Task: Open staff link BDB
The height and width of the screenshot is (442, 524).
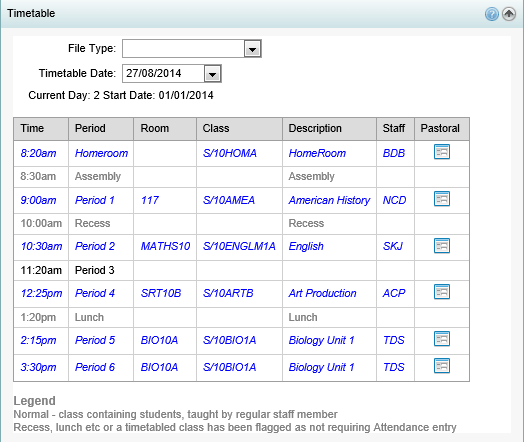Action: click(x=394, y=153)
